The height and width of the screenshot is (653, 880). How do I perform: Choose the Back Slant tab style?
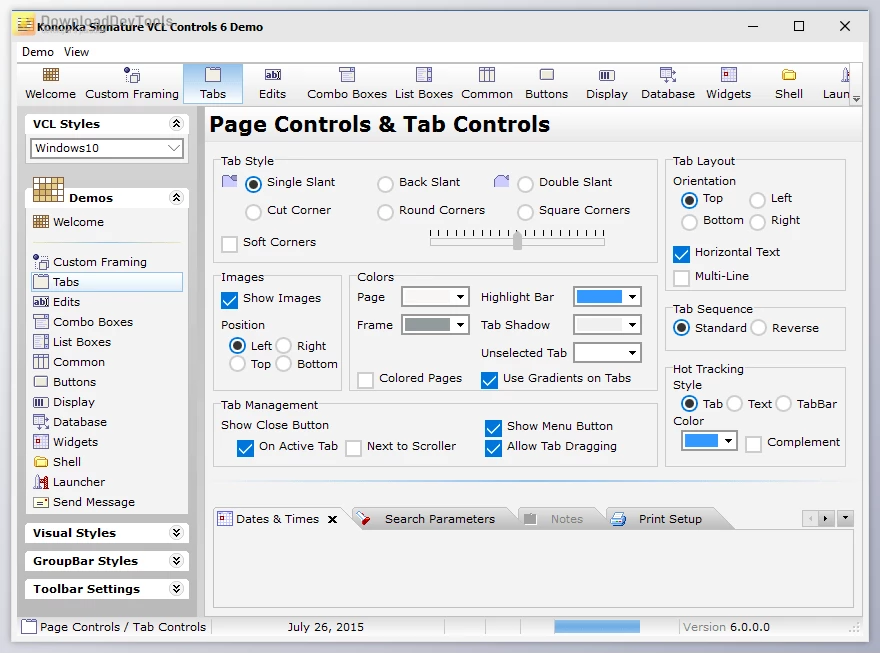tap(385, 183)
